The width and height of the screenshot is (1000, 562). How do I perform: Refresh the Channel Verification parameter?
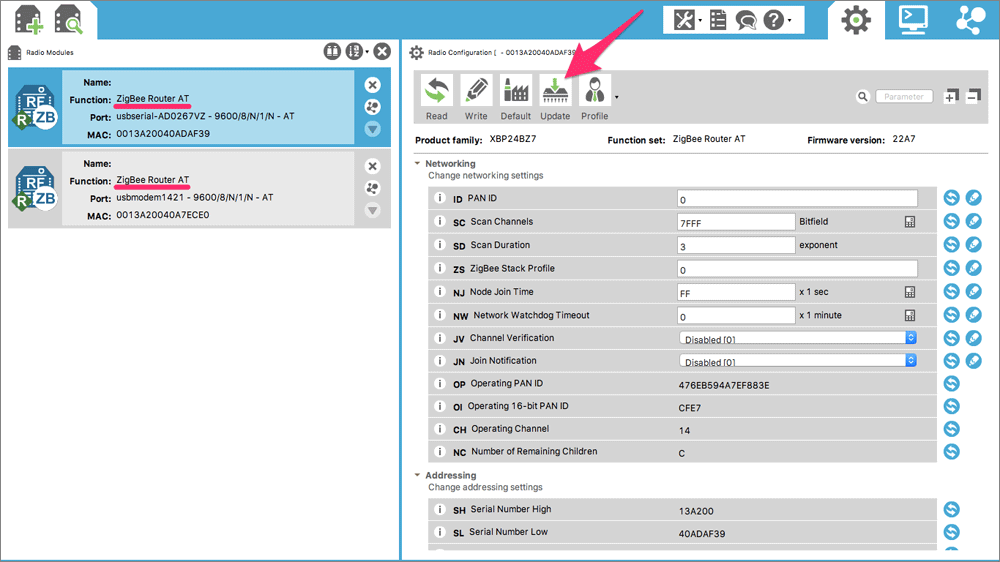[x=952, y=338]
